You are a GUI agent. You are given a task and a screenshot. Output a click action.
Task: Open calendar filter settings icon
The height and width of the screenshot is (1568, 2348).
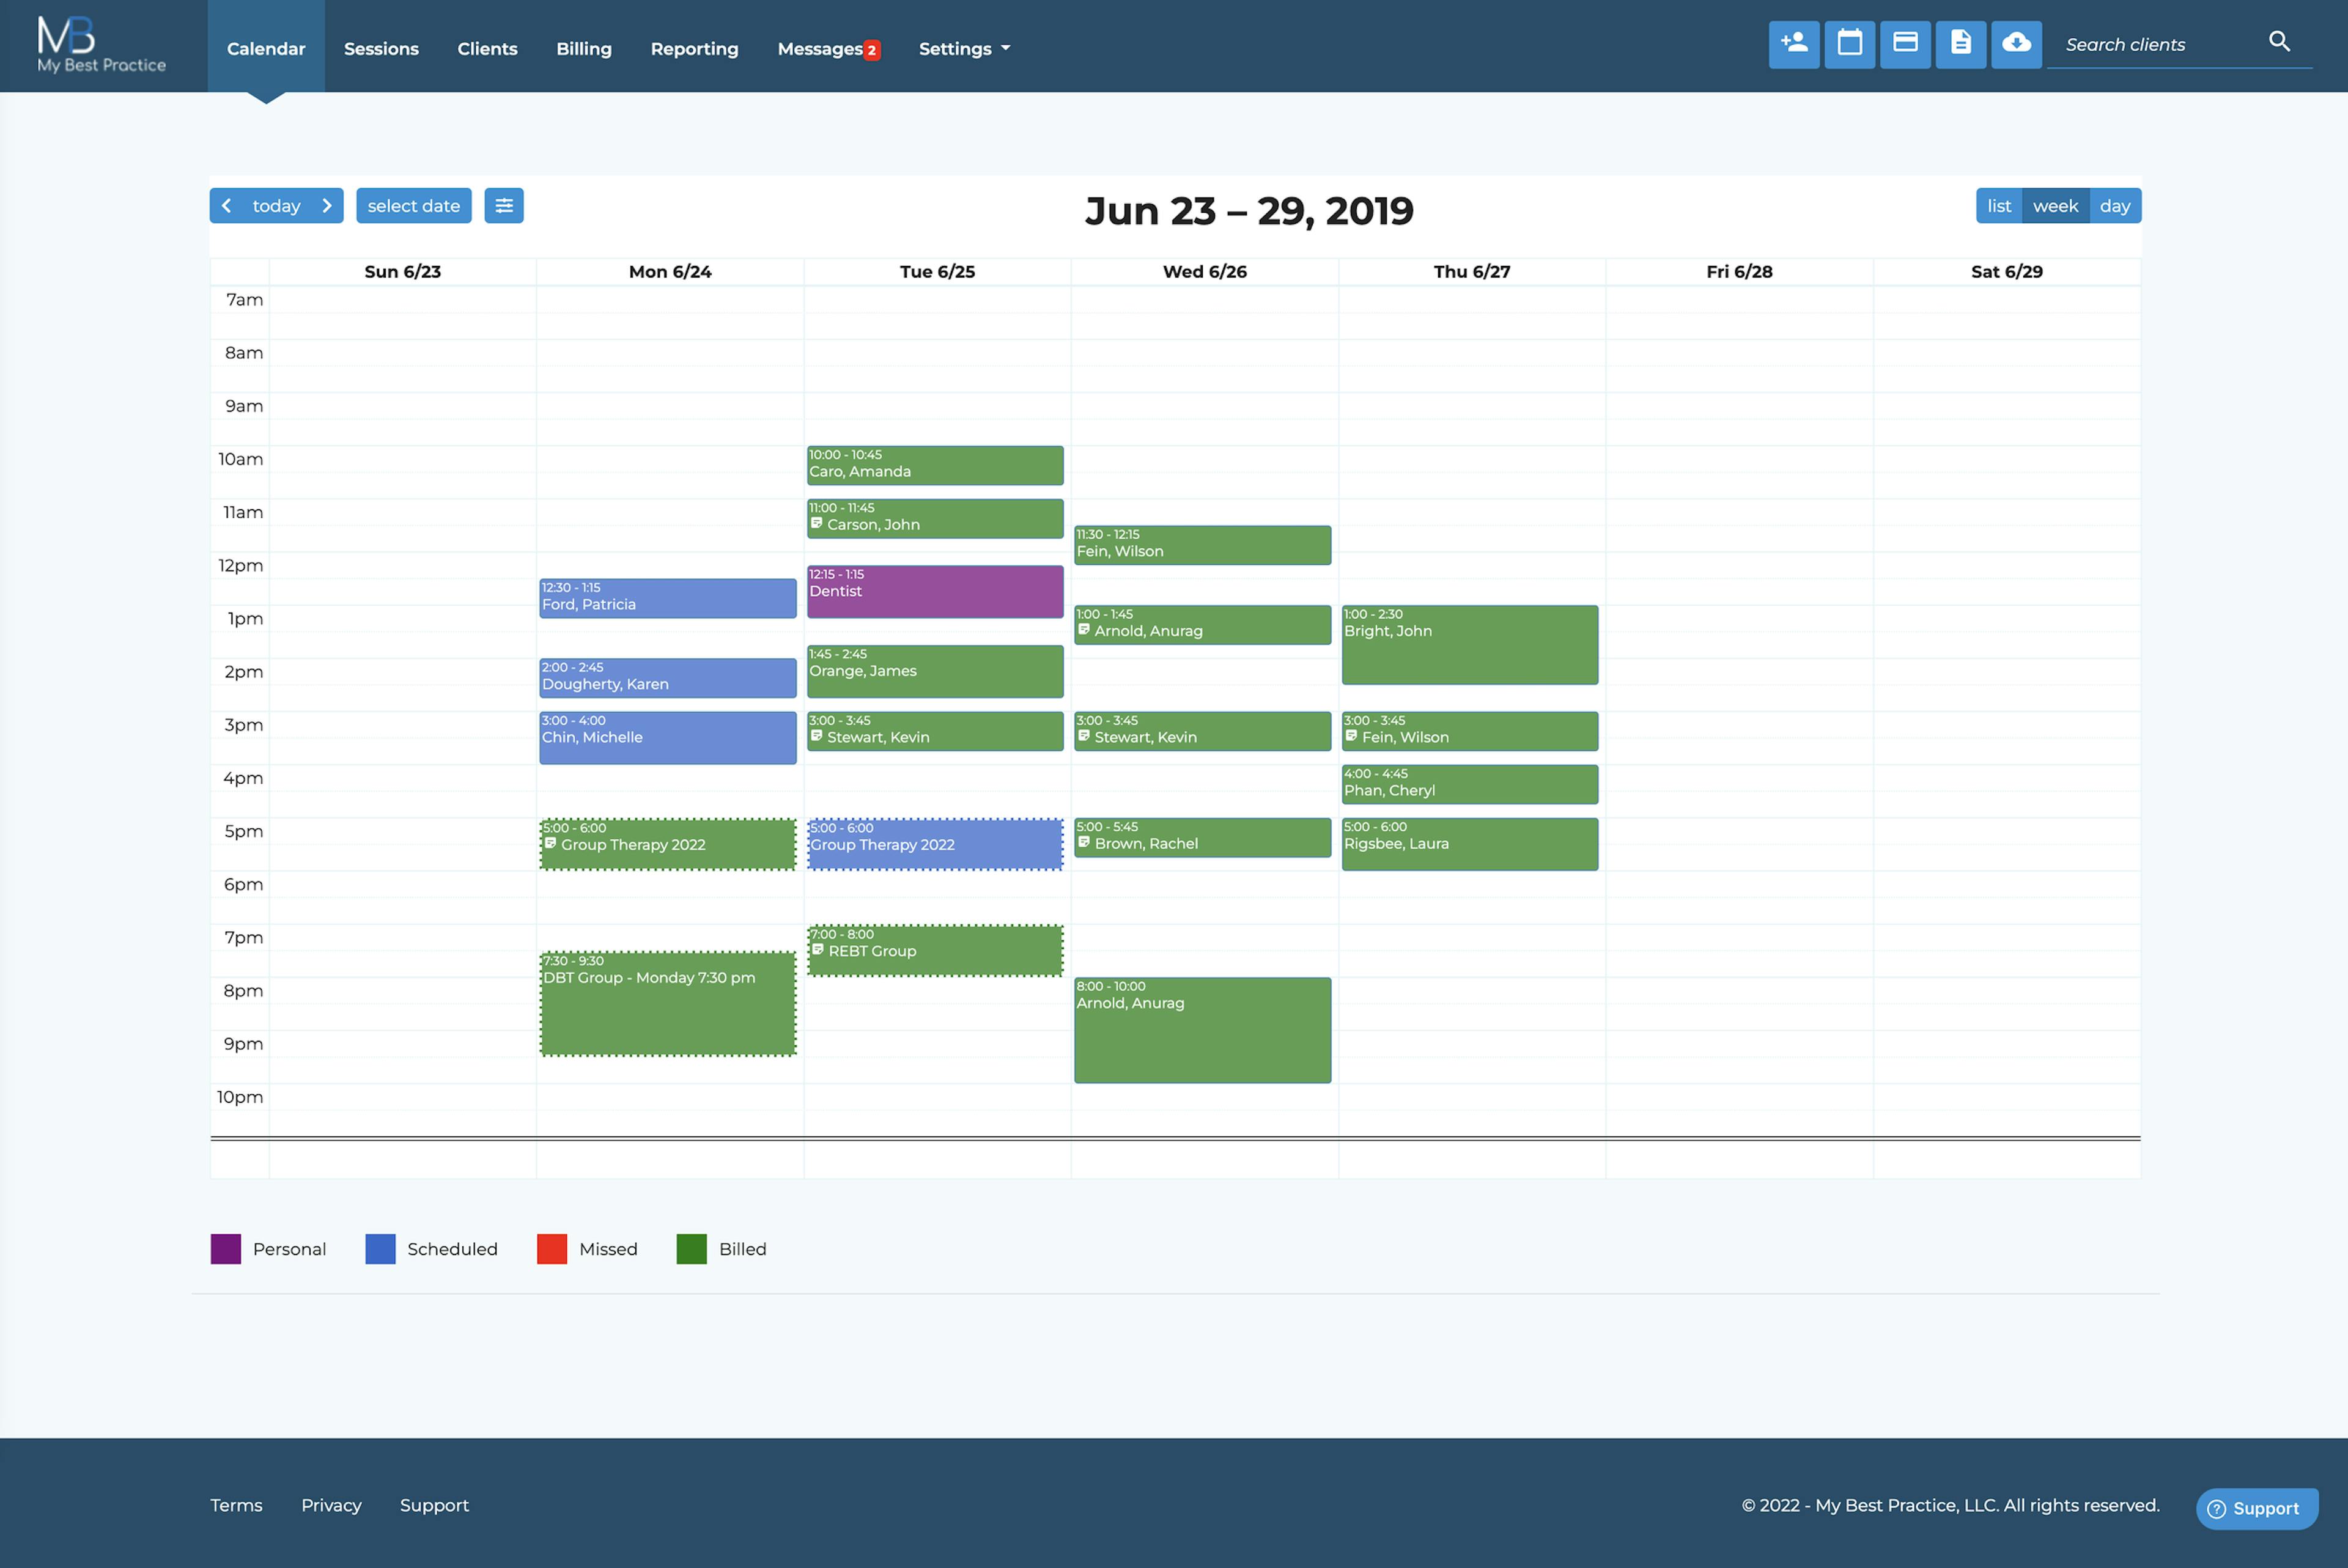[x=504, y=206]
